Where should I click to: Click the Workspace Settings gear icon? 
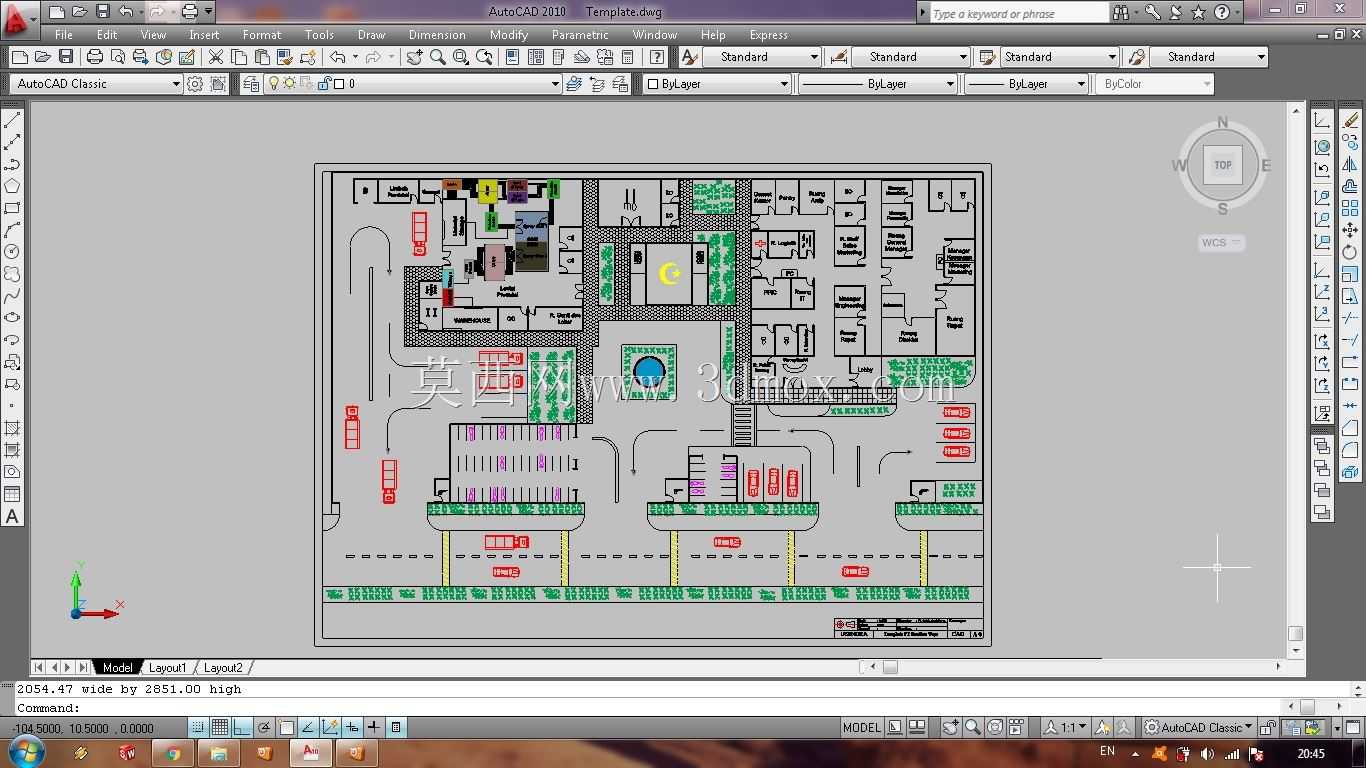tap(195, 84)
